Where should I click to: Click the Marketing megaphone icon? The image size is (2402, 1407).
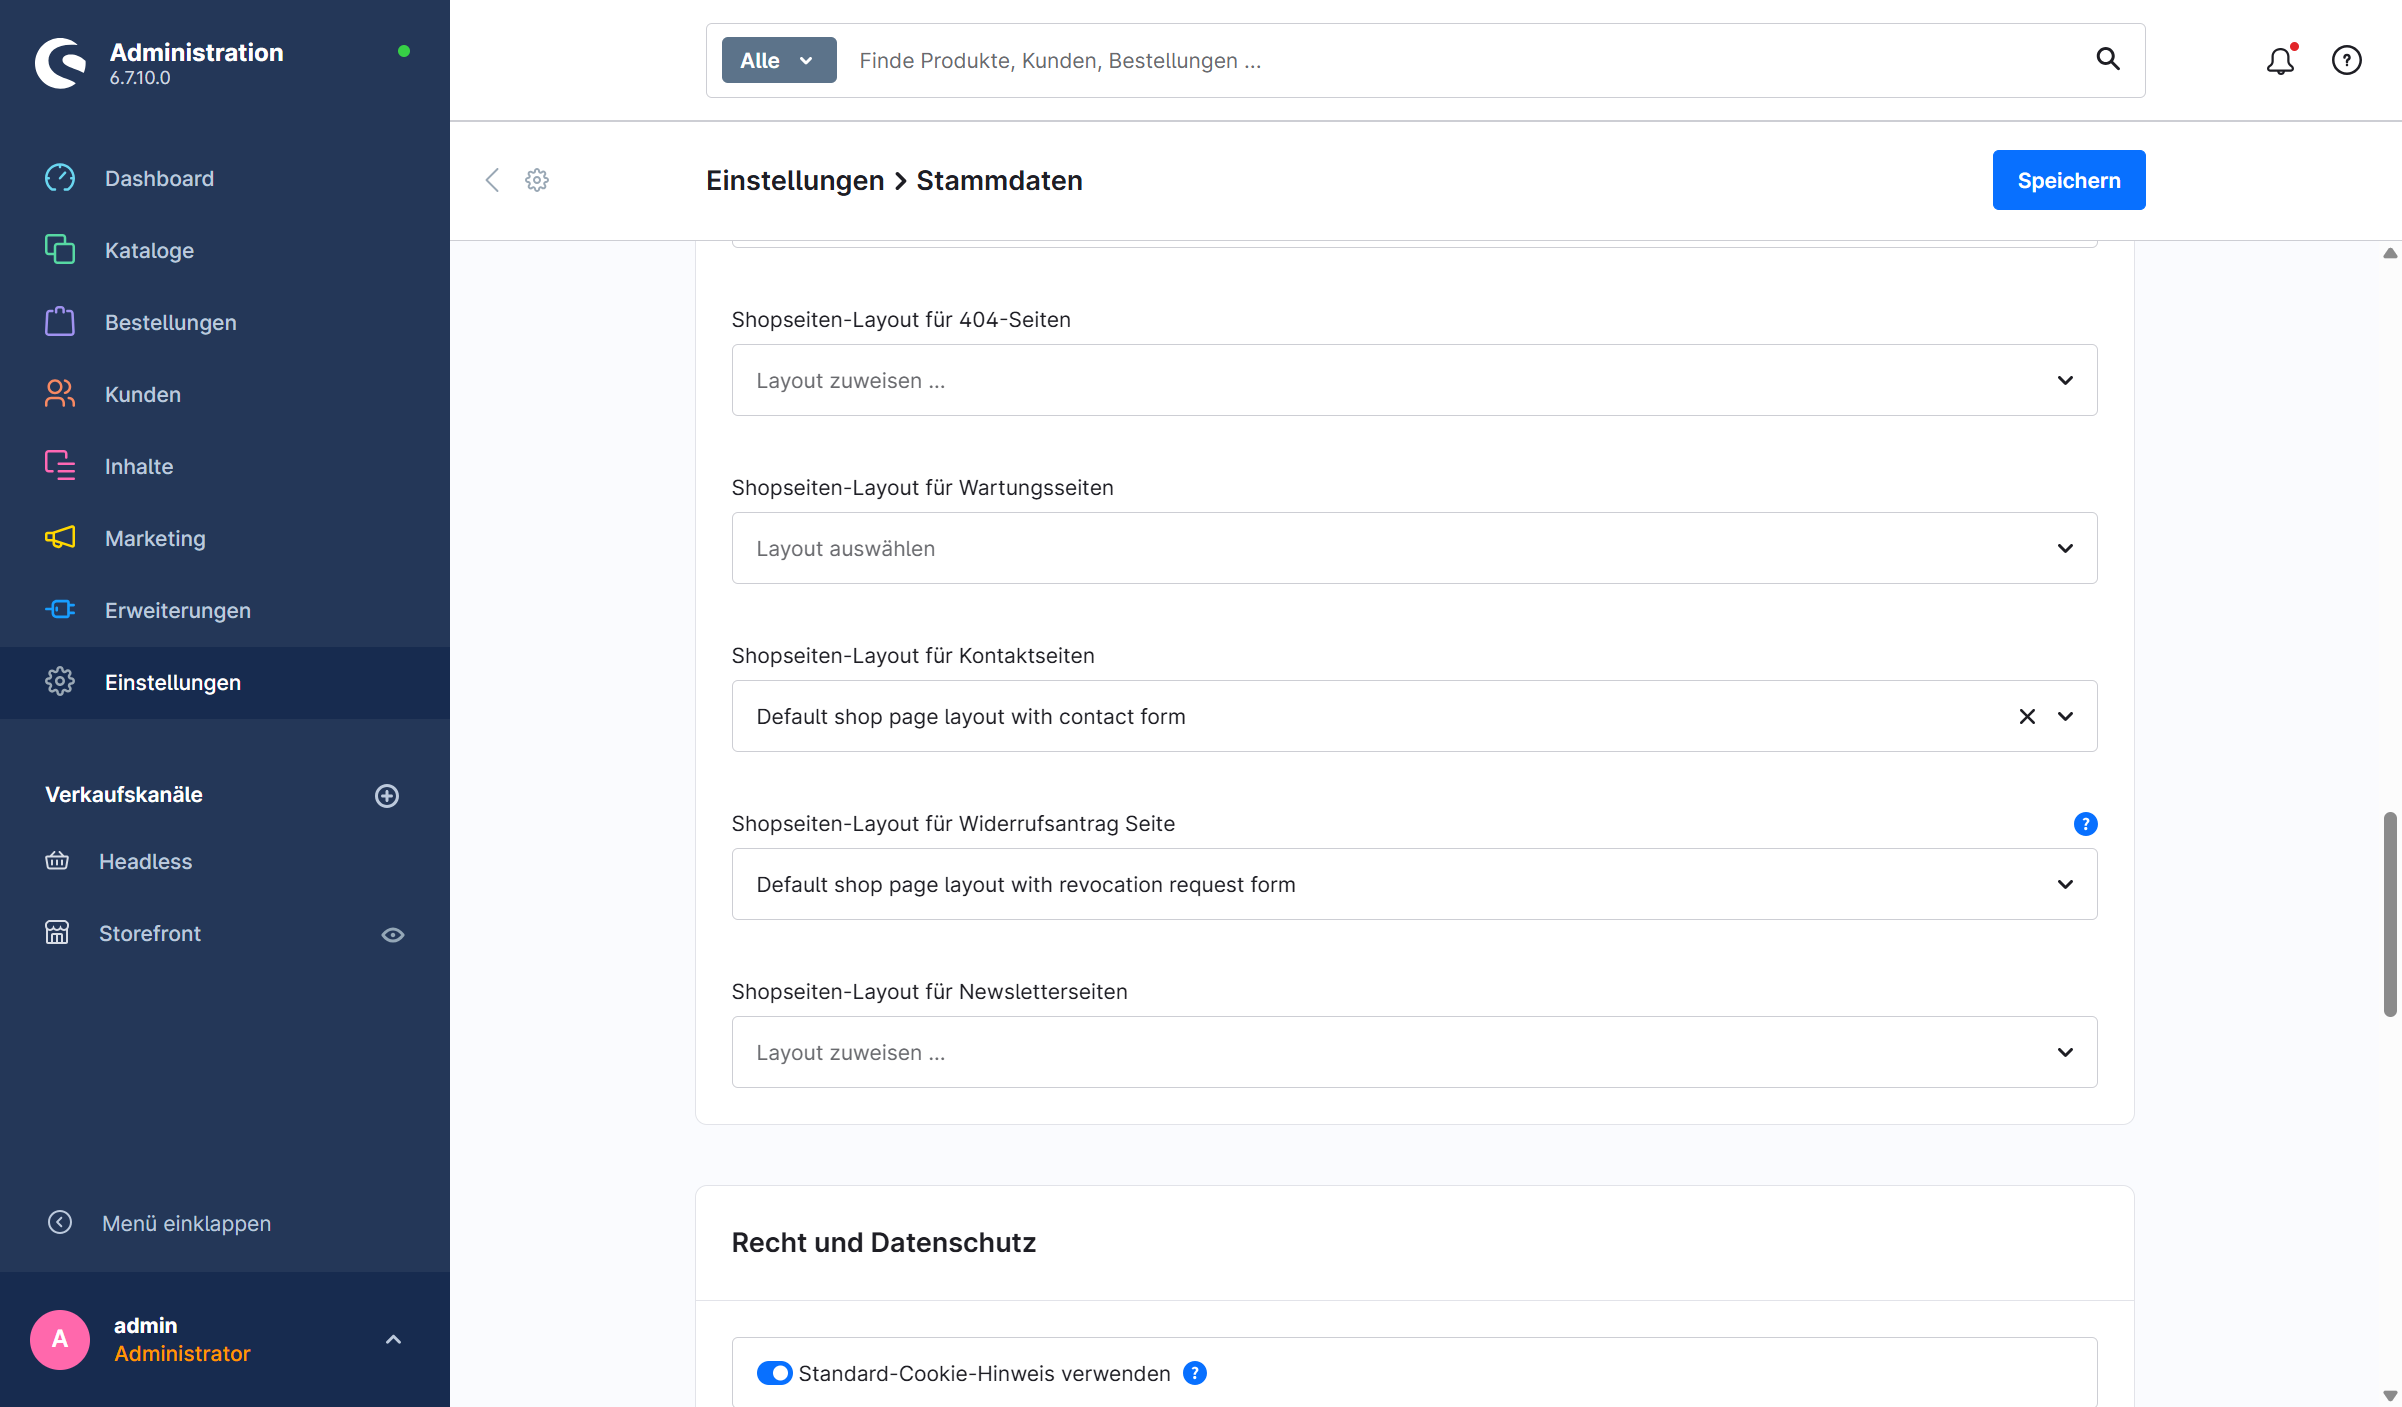[60, 538]
